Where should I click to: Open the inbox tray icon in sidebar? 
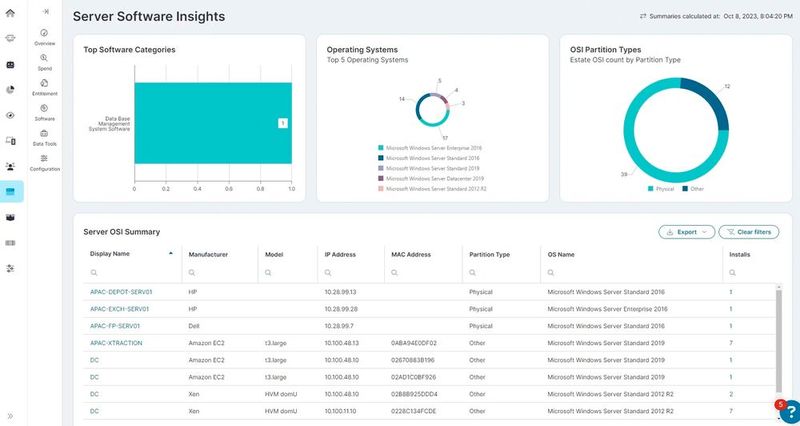pyautogui.click(x=10, y=217)
